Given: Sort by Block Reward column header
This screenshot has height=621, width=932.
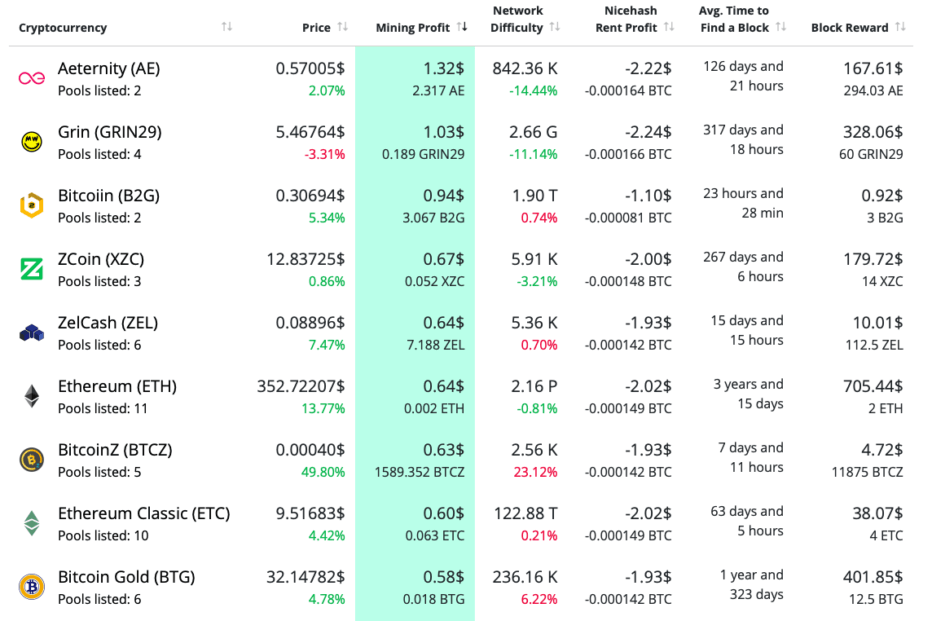Looking at the screenshot, I should pyautogui.click(x=899, y=27).
